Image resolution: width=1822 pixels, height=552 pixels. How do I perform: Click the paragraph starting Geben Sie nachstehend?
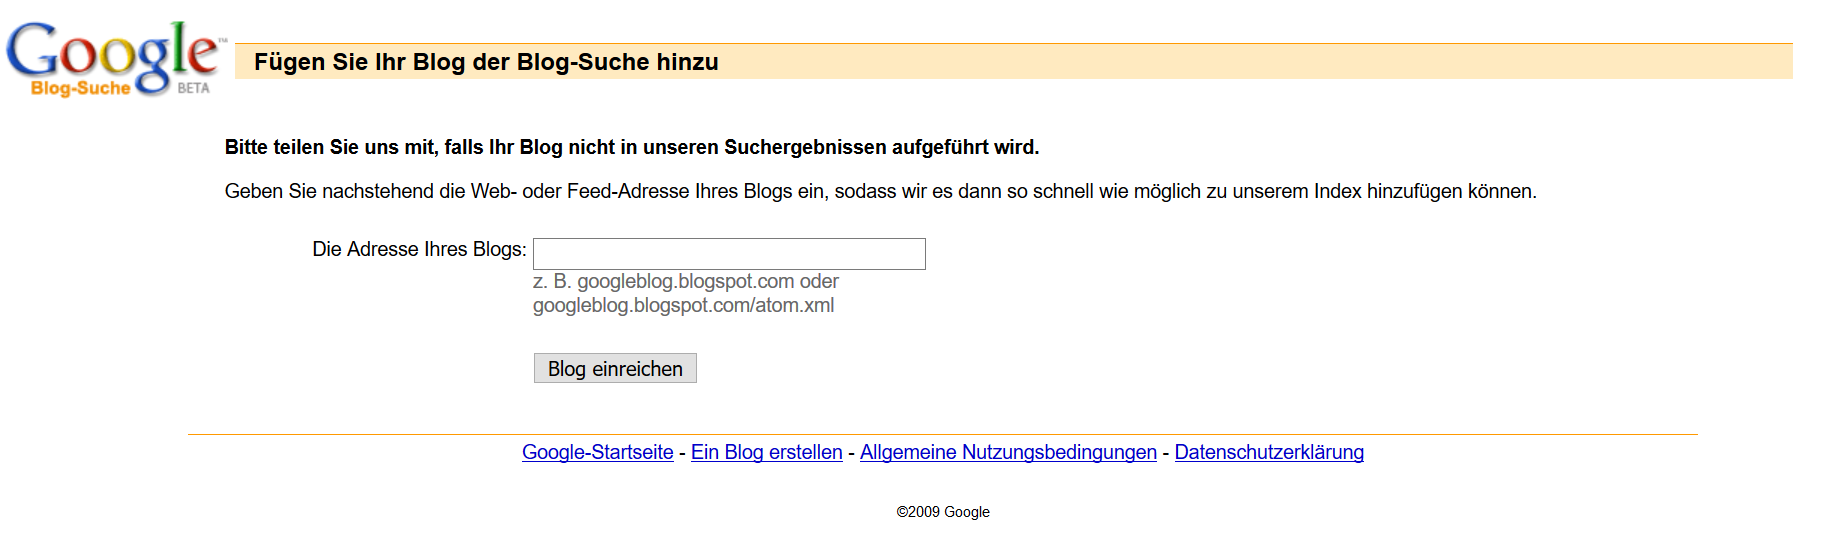(x=881, y=191)
